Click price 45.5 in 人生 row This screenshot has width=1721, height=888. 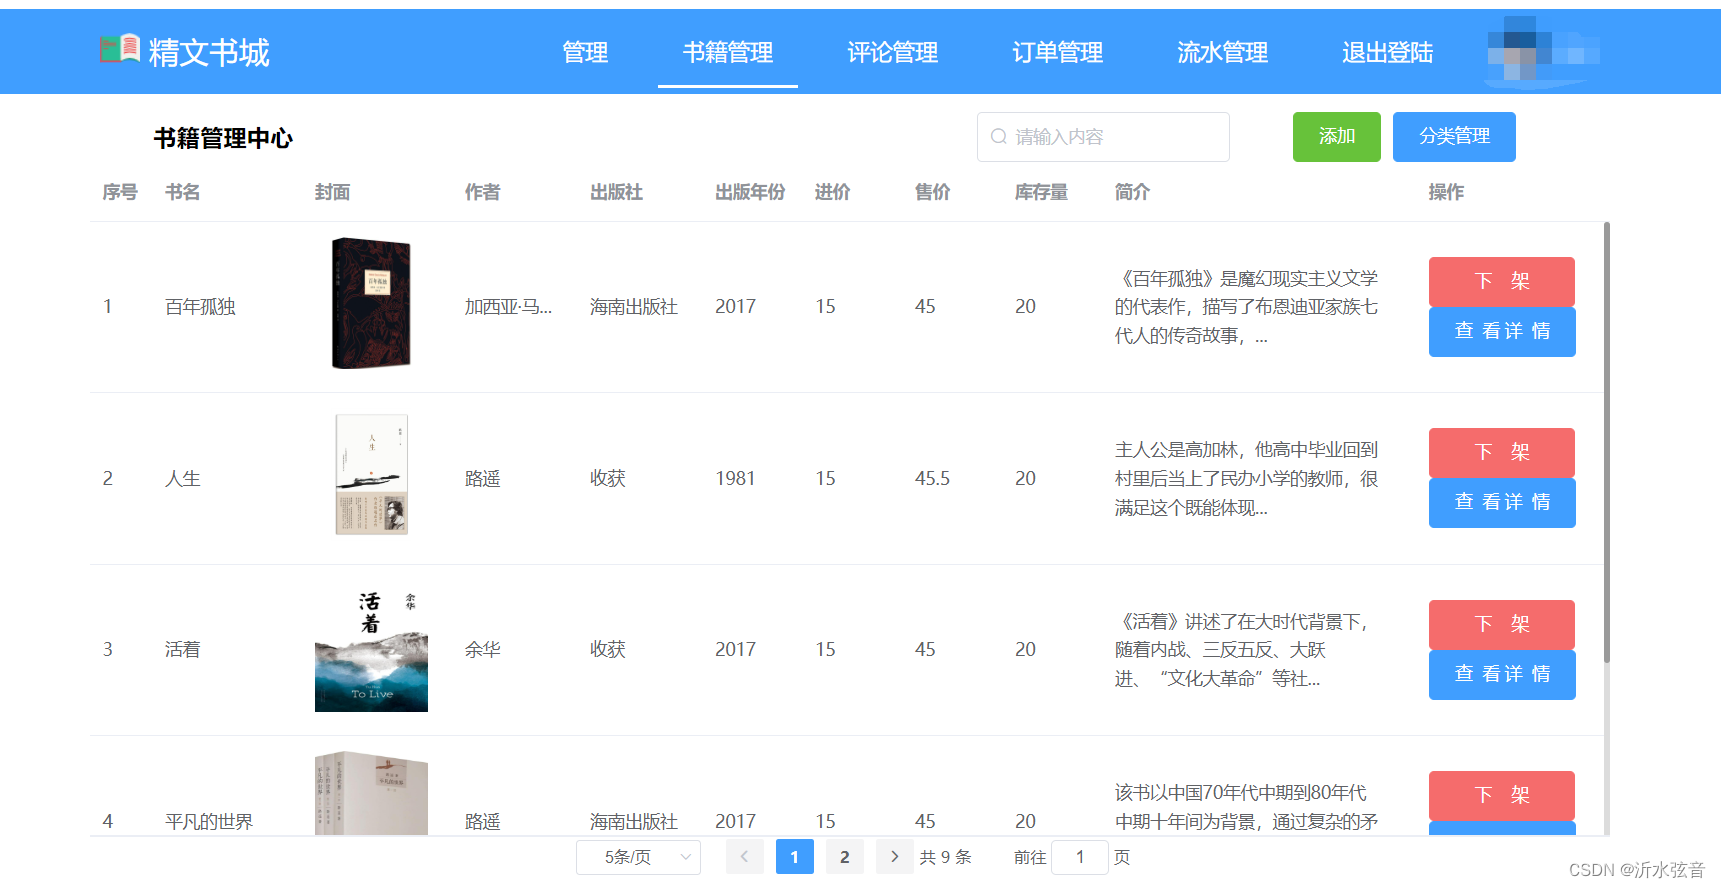tap(932, 479)
